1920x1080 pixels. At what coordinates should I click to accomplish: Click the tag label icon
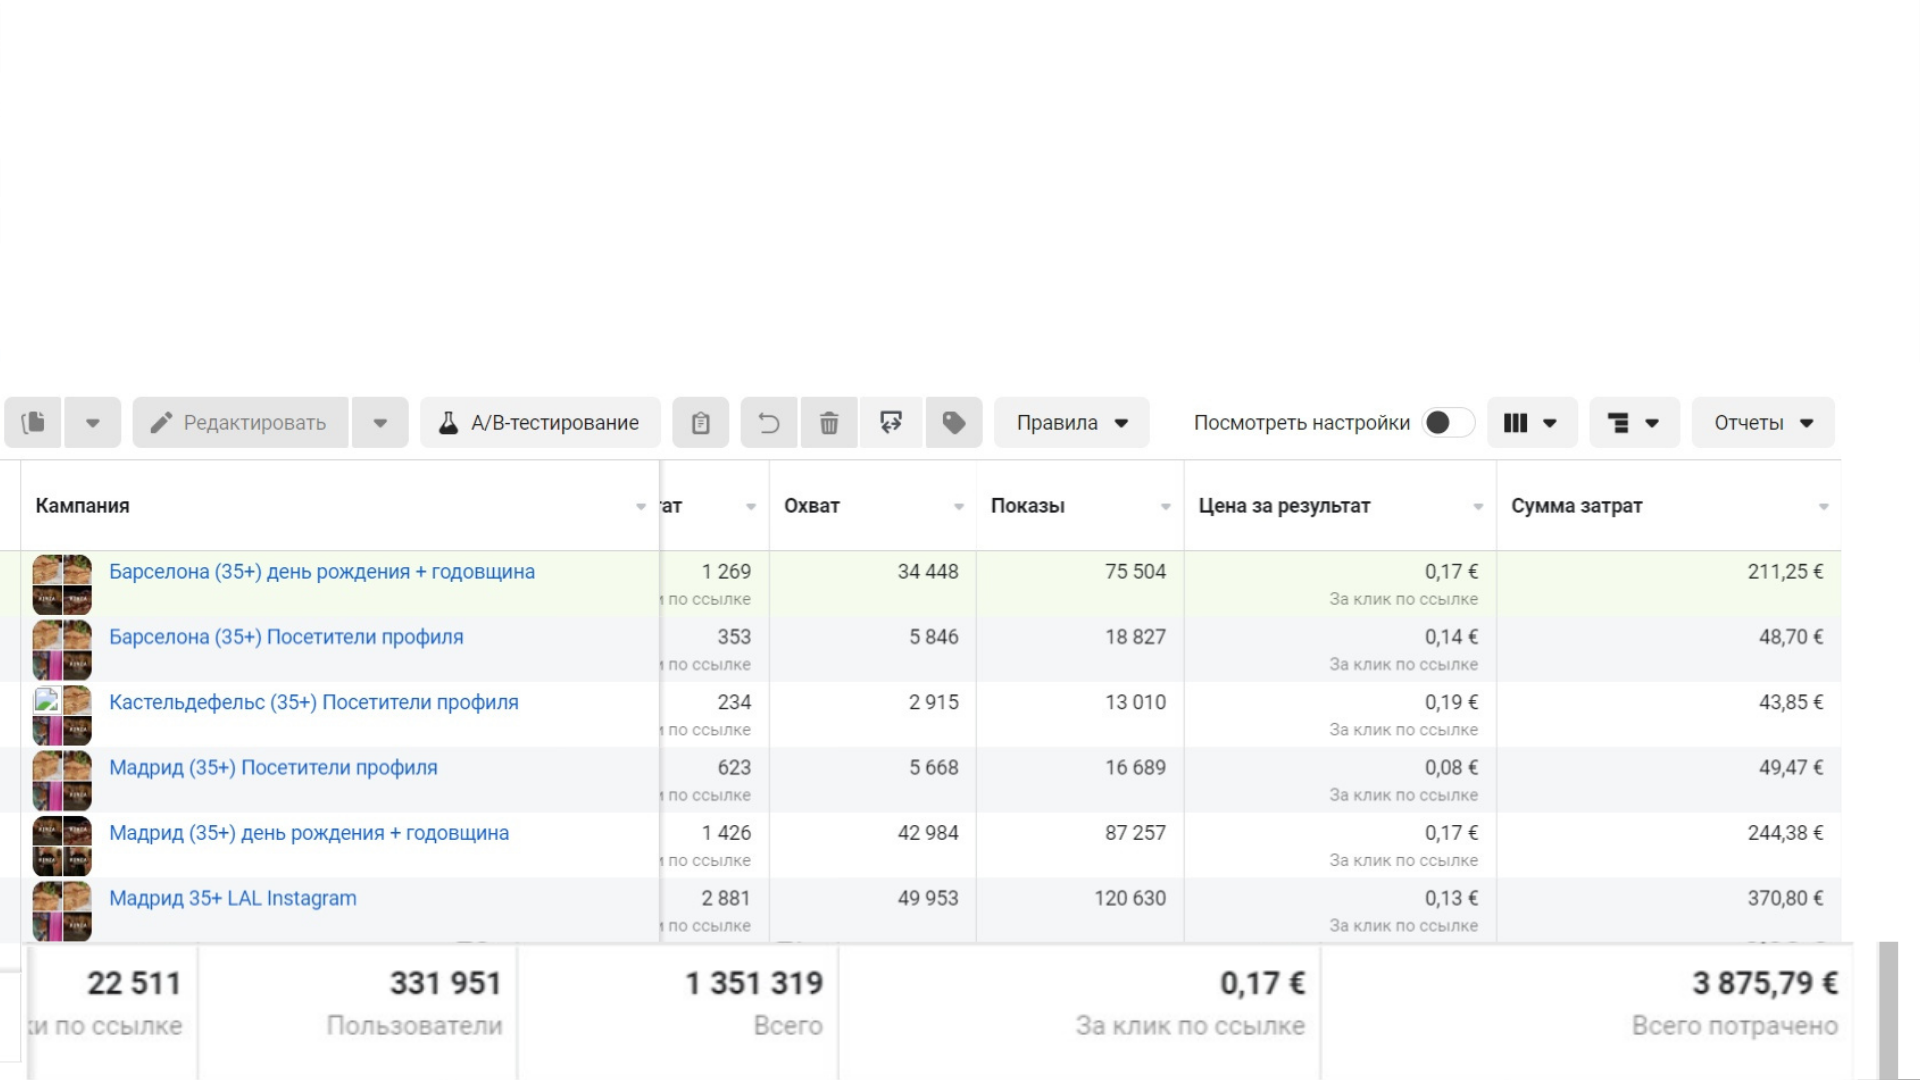[953, 423]
